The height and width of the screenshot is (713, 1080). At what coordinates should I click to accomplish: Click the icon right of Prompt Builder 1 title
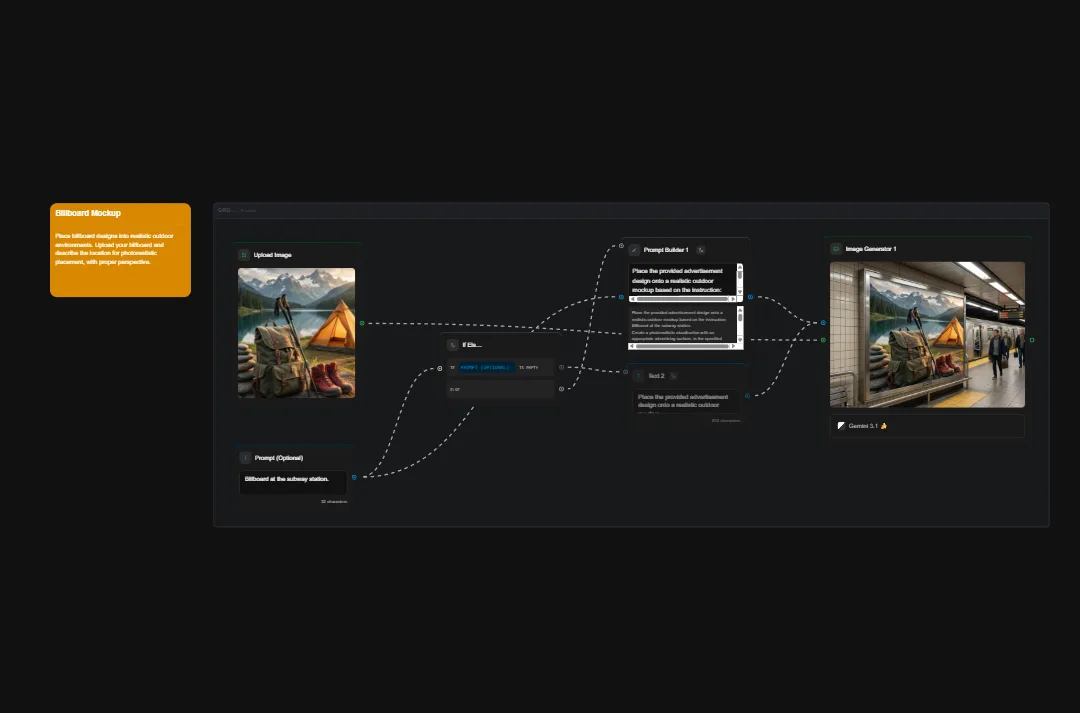(x=701, y=250)
